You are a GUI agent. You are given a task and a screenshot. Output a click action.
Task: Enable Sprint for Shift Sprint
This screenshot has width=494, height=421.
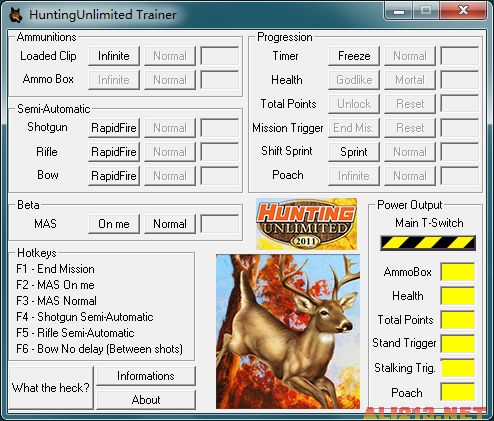pos(354,152)
